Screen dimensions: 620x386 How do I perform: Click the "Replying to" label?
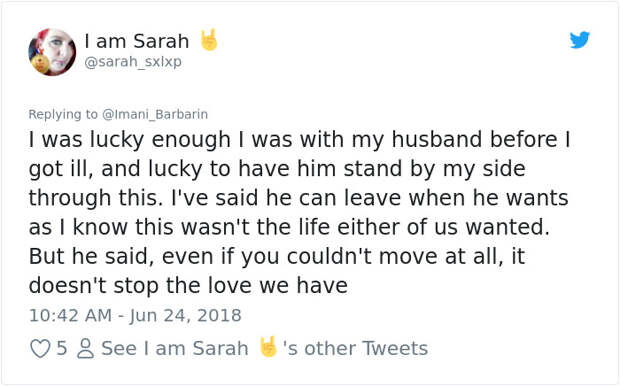pos(63,114)
